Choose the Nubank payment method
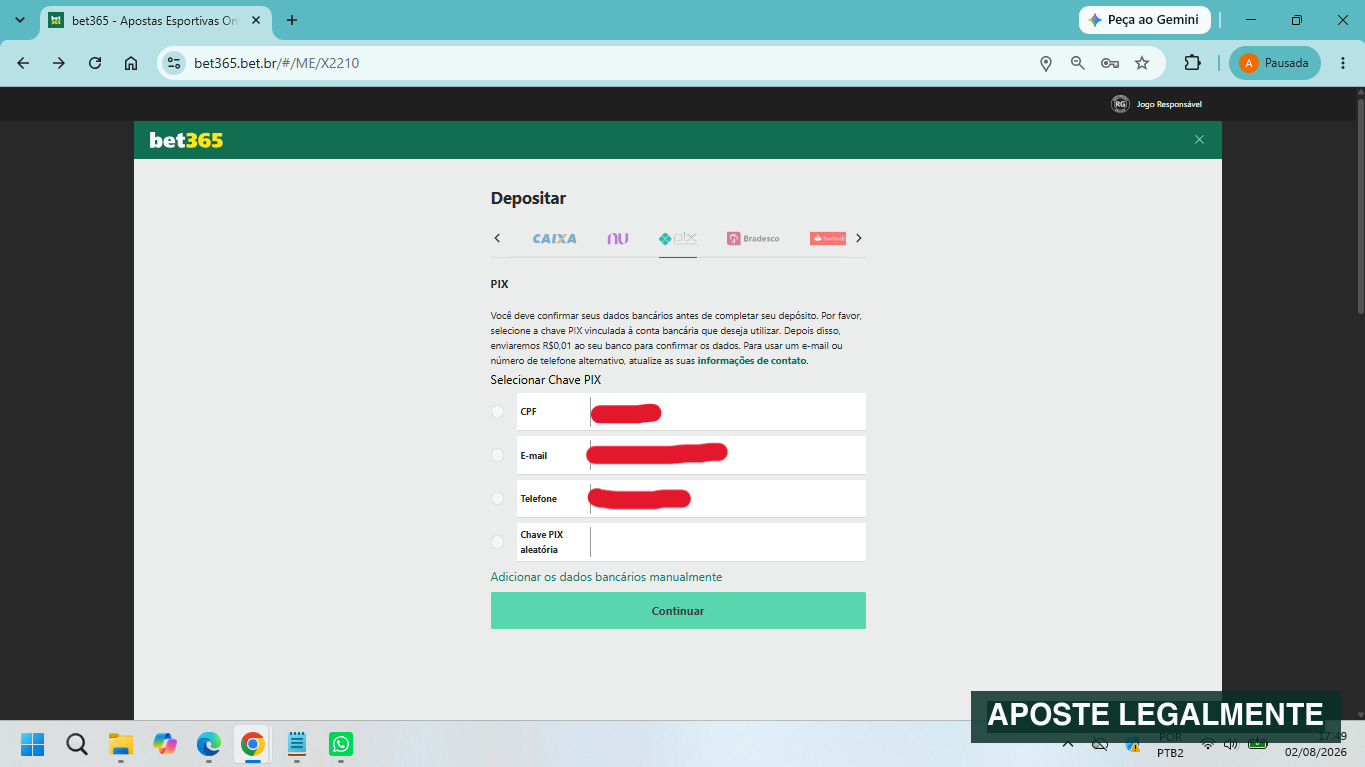 [x=618, y=238]
